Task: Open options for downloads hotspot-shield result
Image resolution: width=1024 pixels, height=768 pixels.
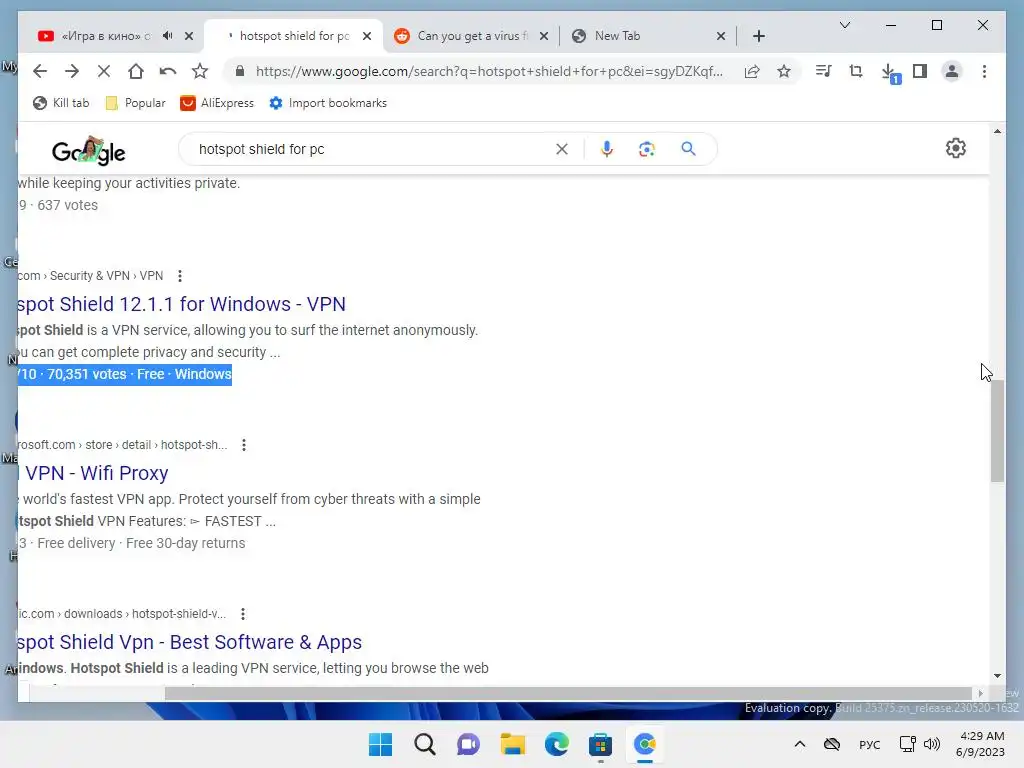Action: pos(243,615)
